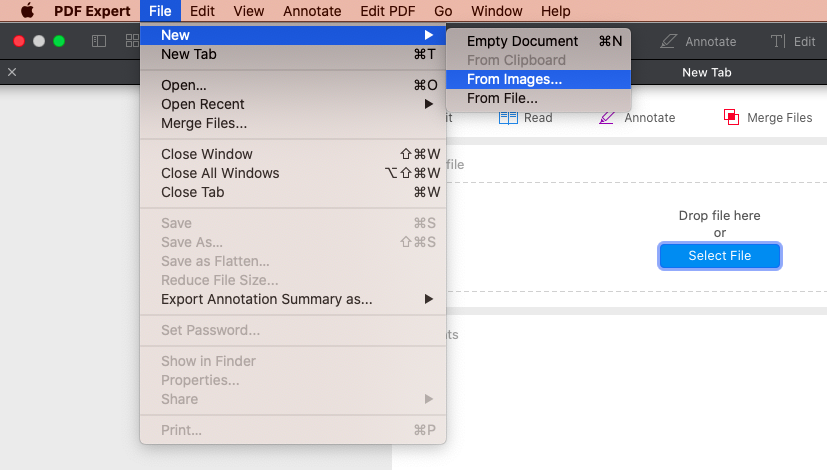The width and height of the screenshot is (827, 470).
Task: Click the red Merge Files icon
Action: point(731,117)
